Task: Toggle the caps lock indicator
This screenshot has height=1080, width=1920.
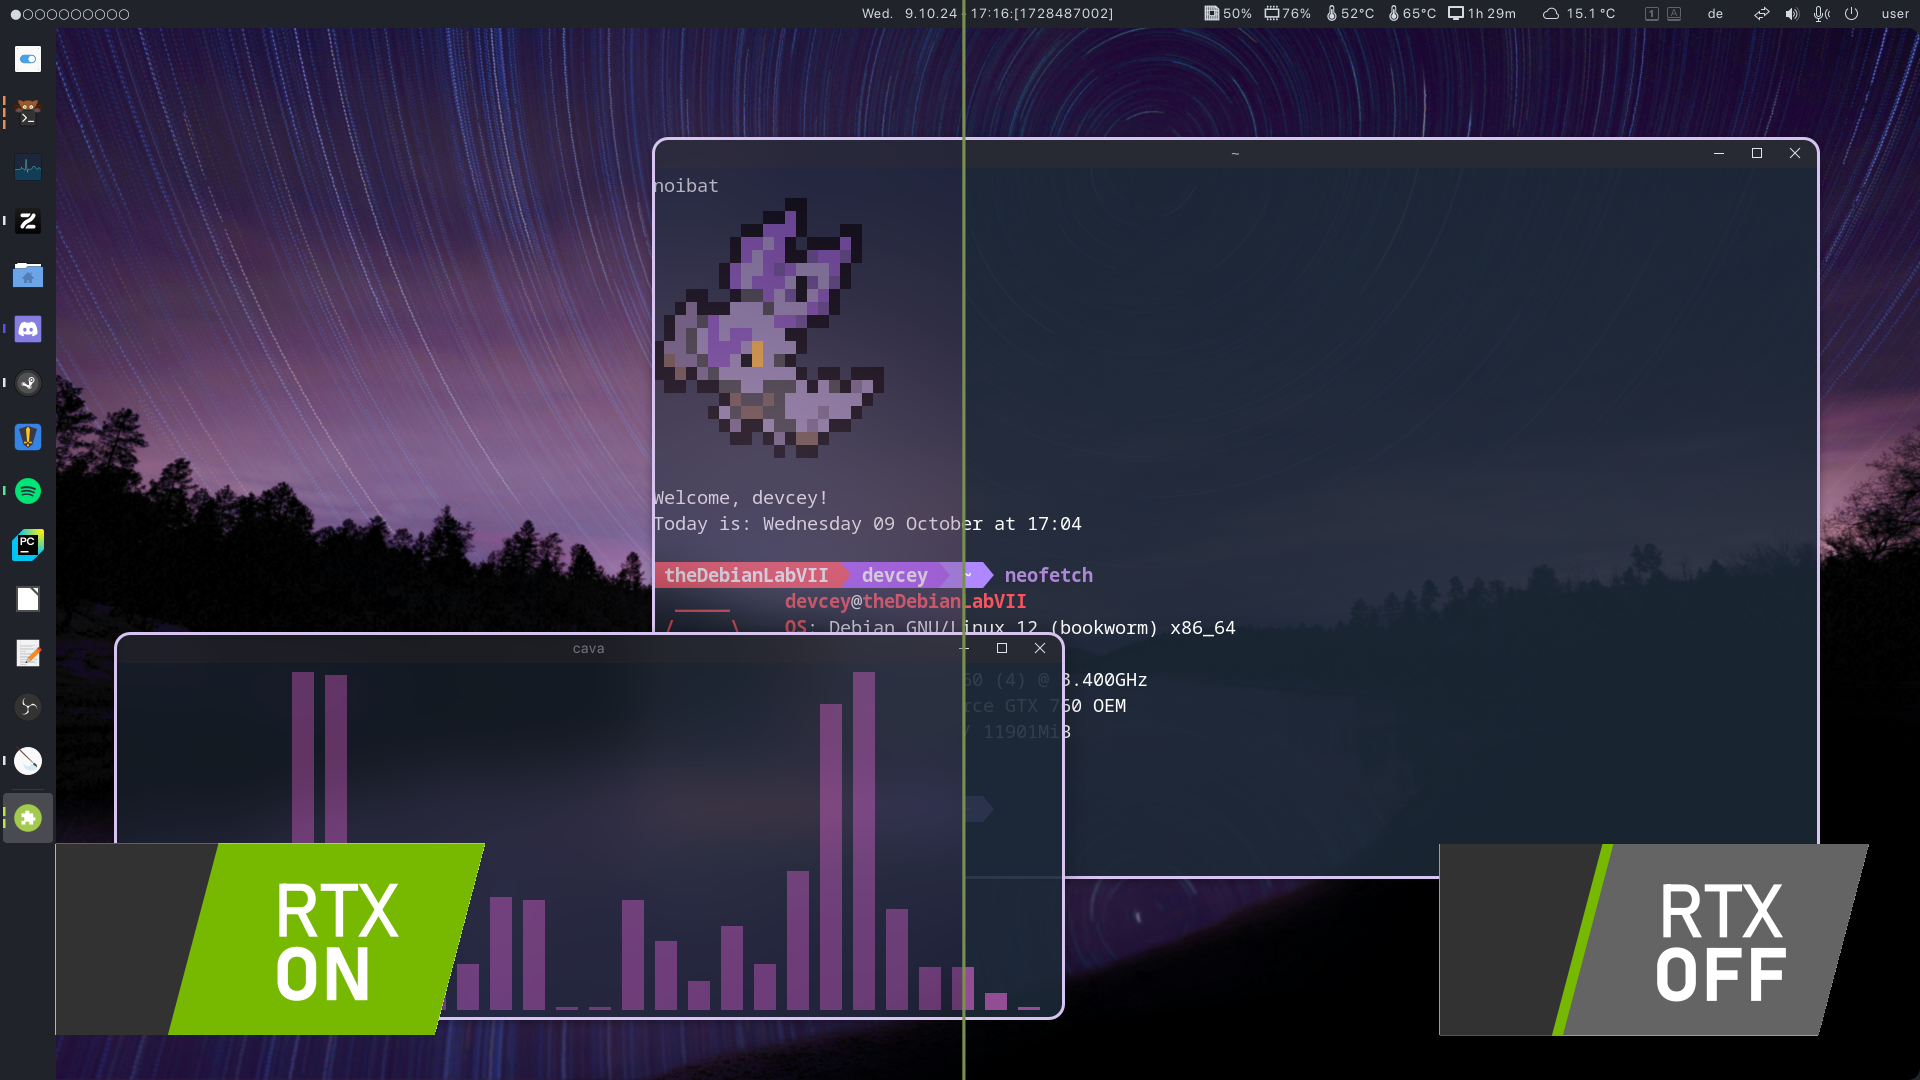Action: pos(1674,14)
